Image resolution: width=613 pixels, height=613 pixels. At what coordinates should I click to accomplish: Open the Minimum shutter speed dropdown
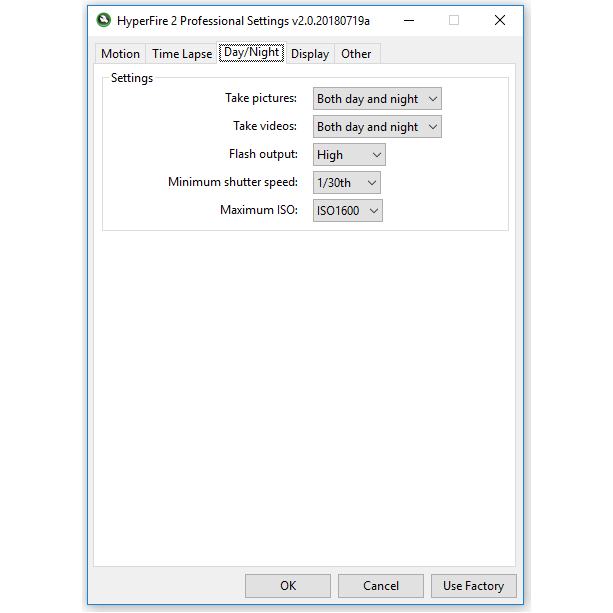(347, 183)
